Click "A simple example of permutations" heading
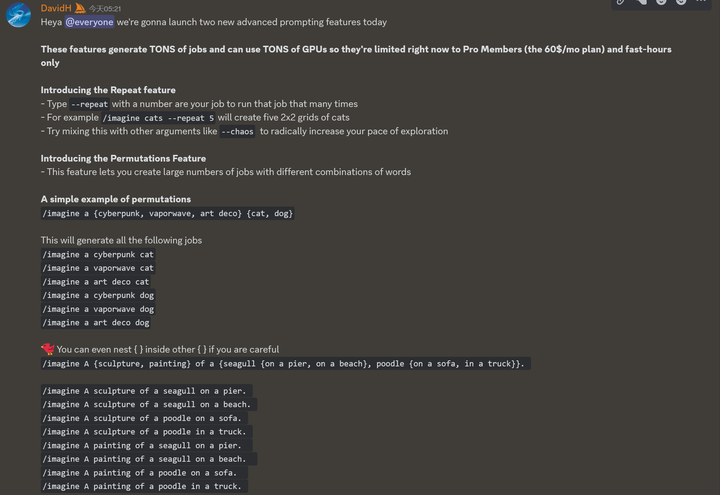Screen dimensions: 720x495 click(116, 199)
